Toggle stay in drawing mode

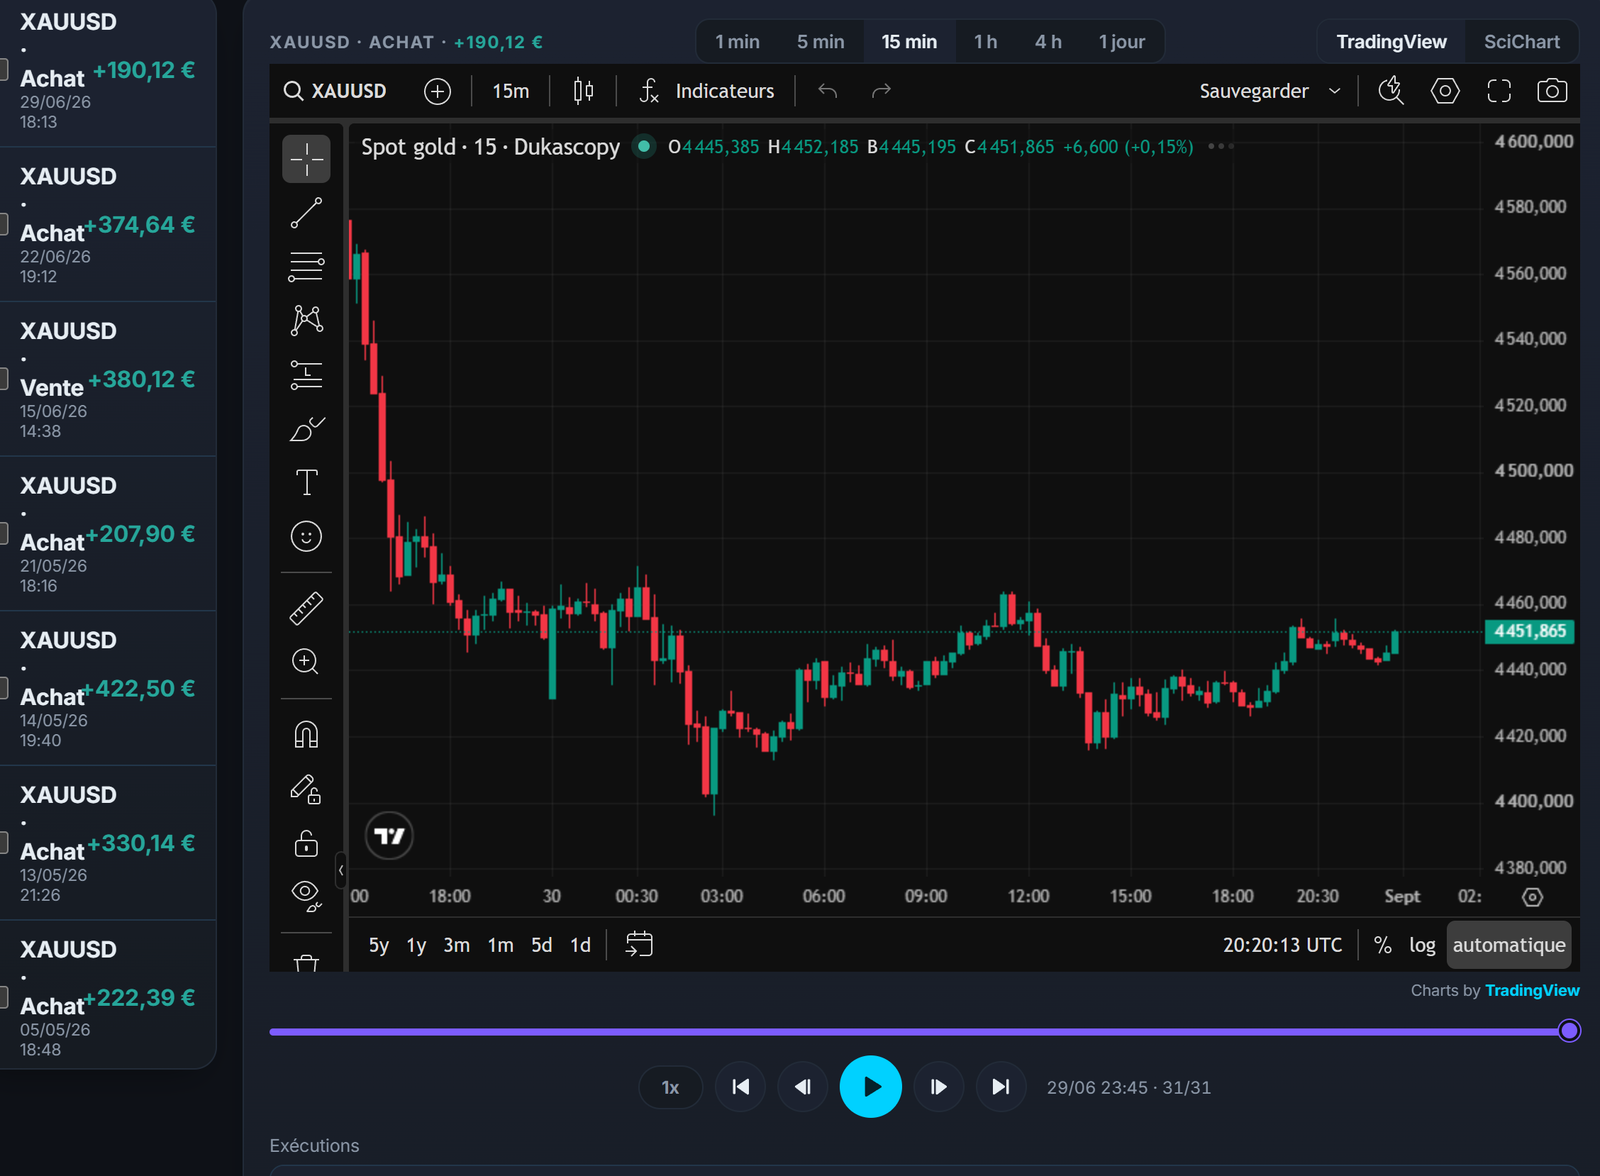coord(306,789)
